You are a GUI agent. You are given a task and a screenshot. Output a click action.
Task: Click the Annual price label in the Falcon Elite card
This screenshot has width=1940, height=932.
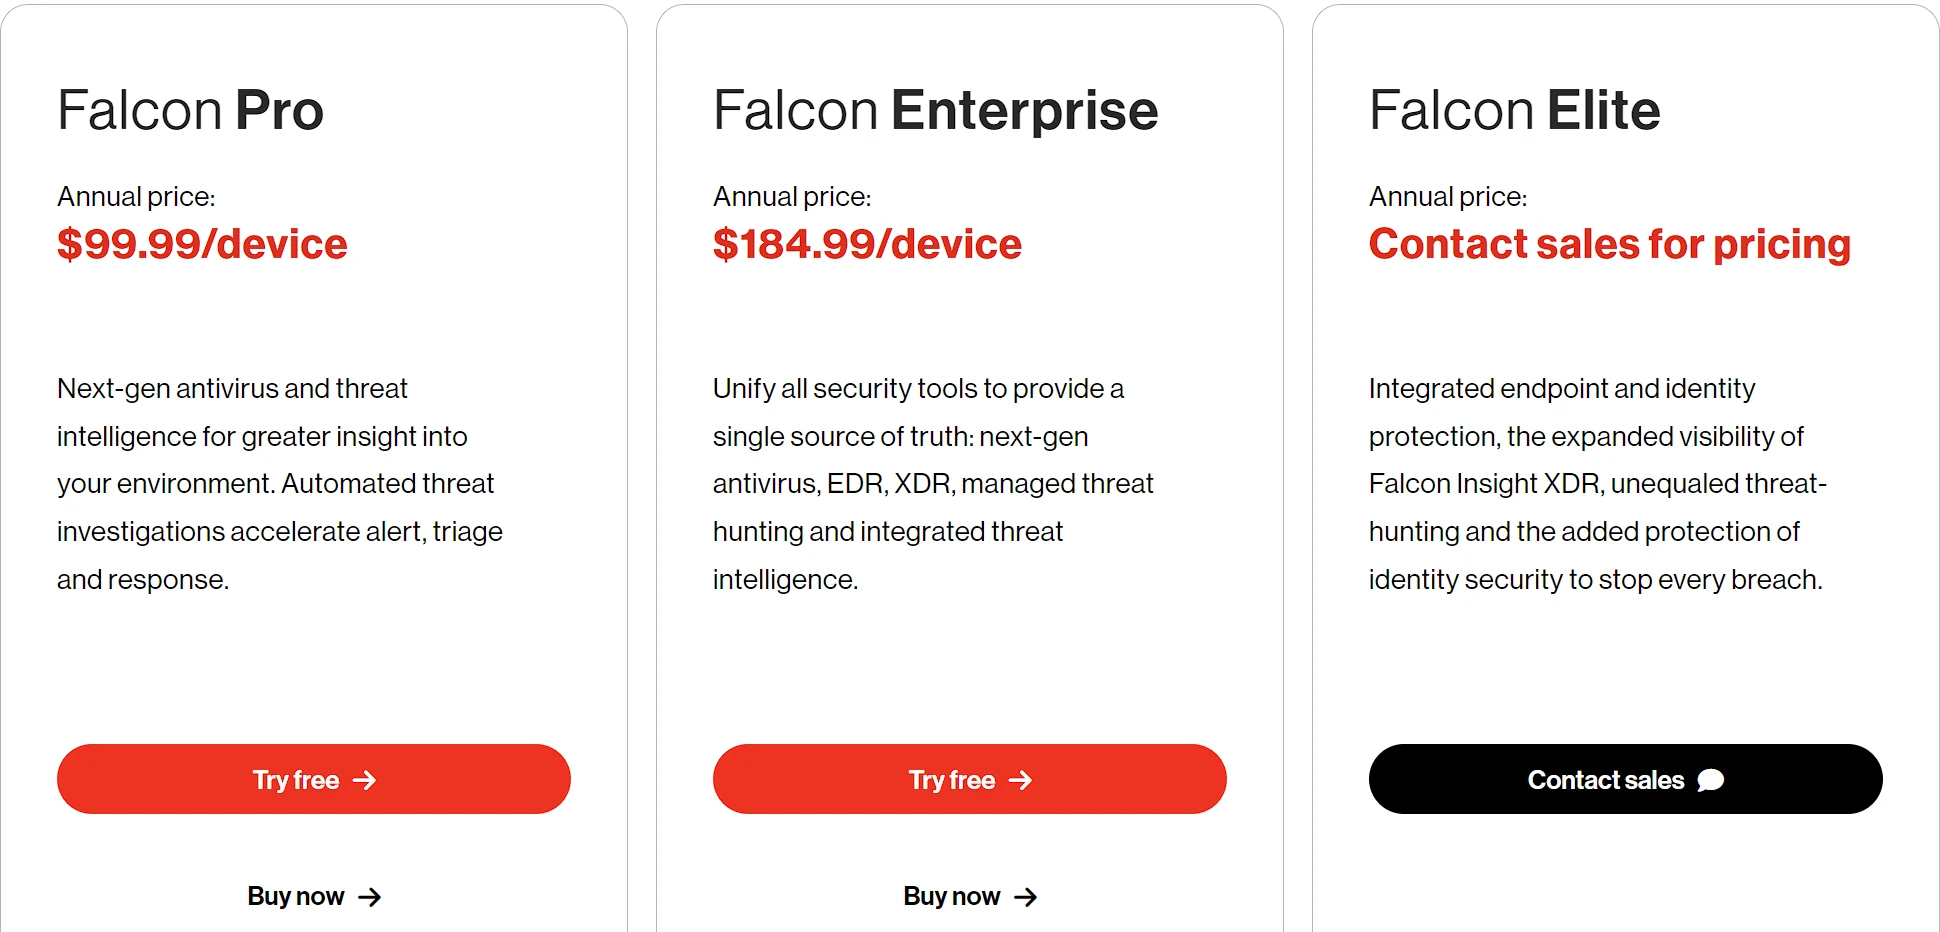click(x=1448, y=197)
